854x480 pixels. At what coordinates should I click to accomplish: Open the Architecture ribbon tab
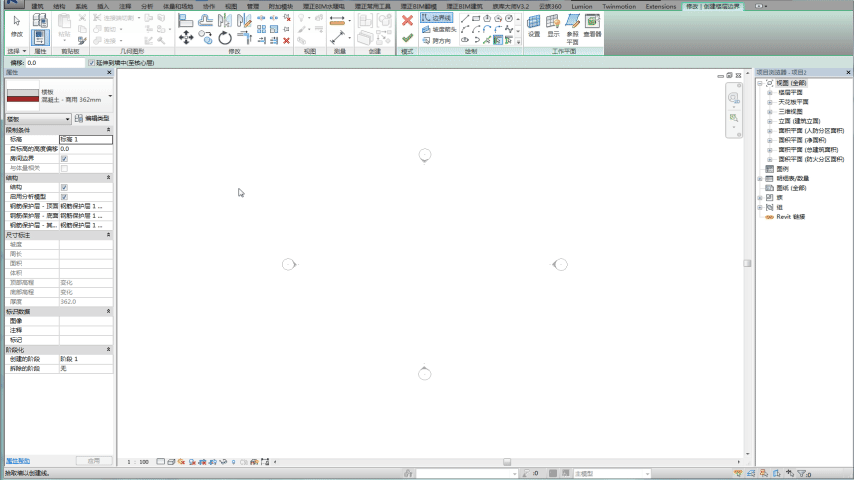[x=37, y=7]
